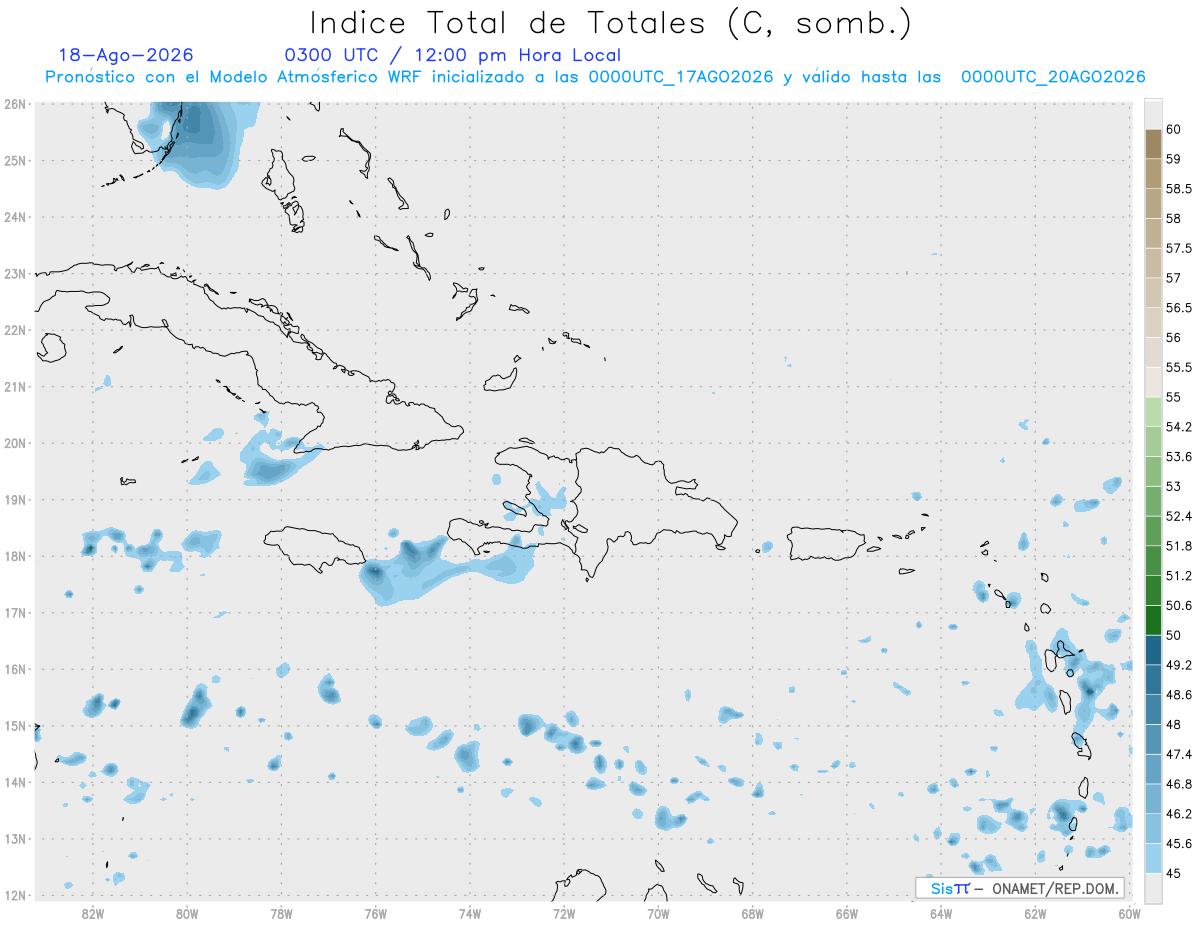Click the date label "18-Ago-2026"

point(126,55)
